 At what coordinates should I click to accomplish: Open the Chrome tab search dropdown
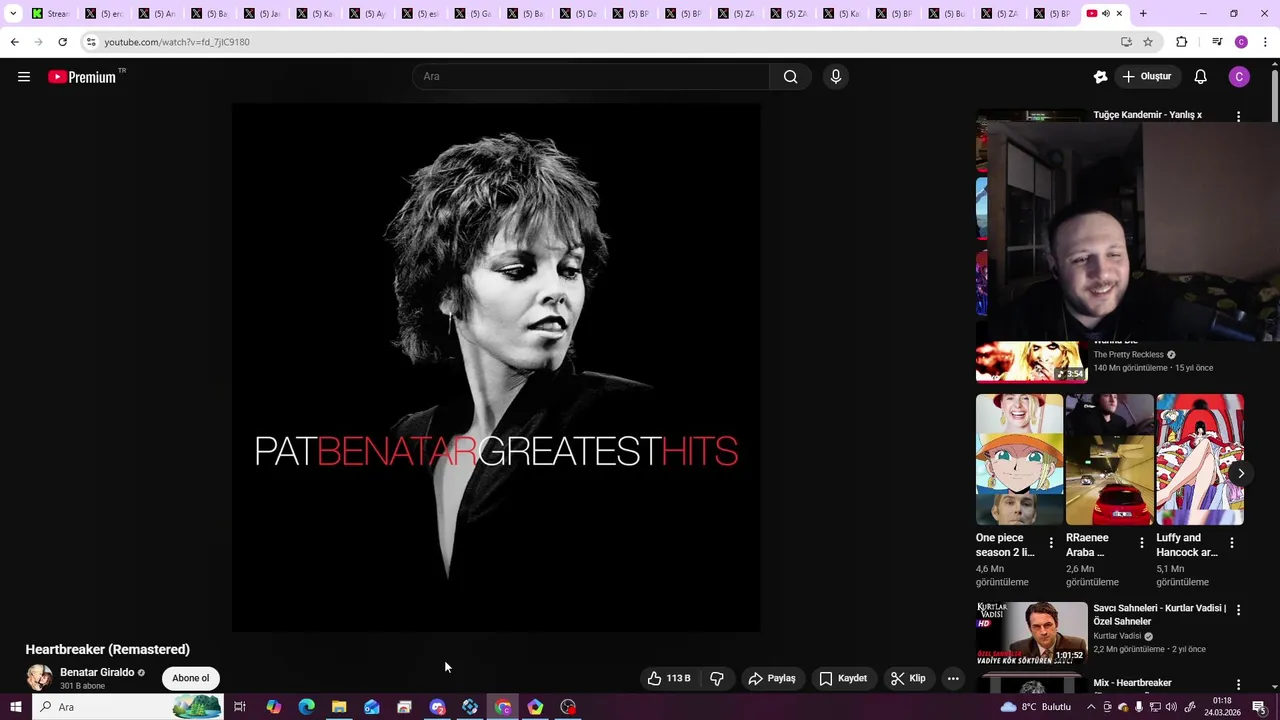pos(13,14)
